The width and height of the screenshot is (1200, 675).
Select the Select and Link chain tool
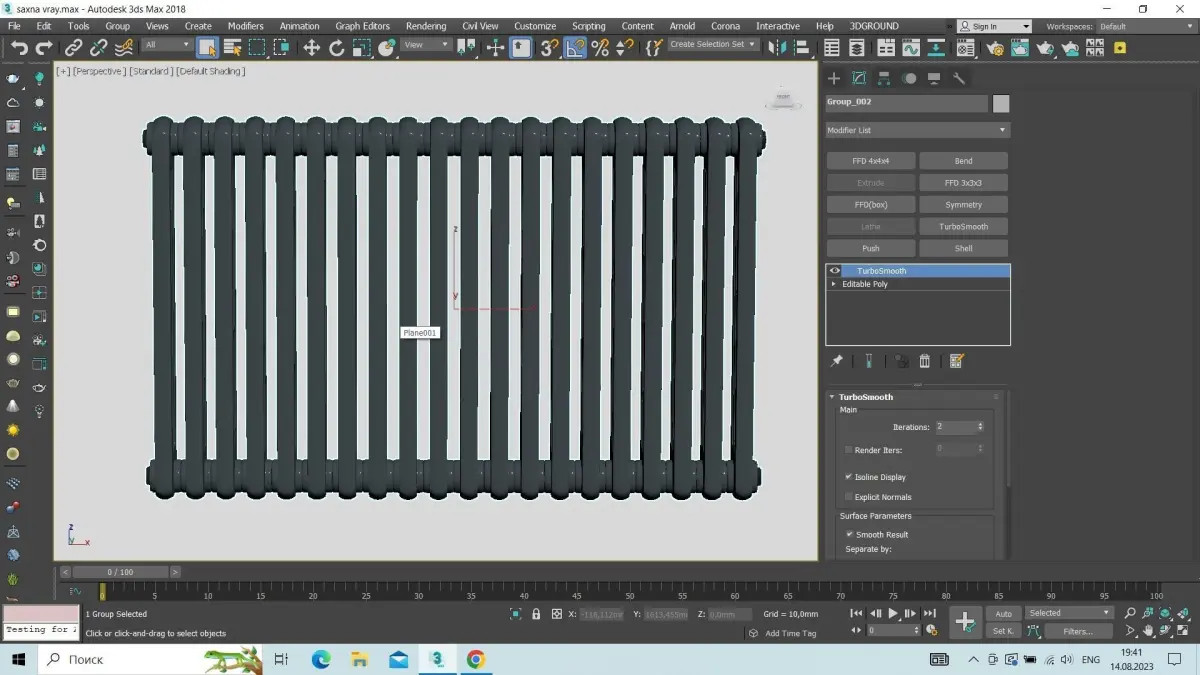point(74,47)
